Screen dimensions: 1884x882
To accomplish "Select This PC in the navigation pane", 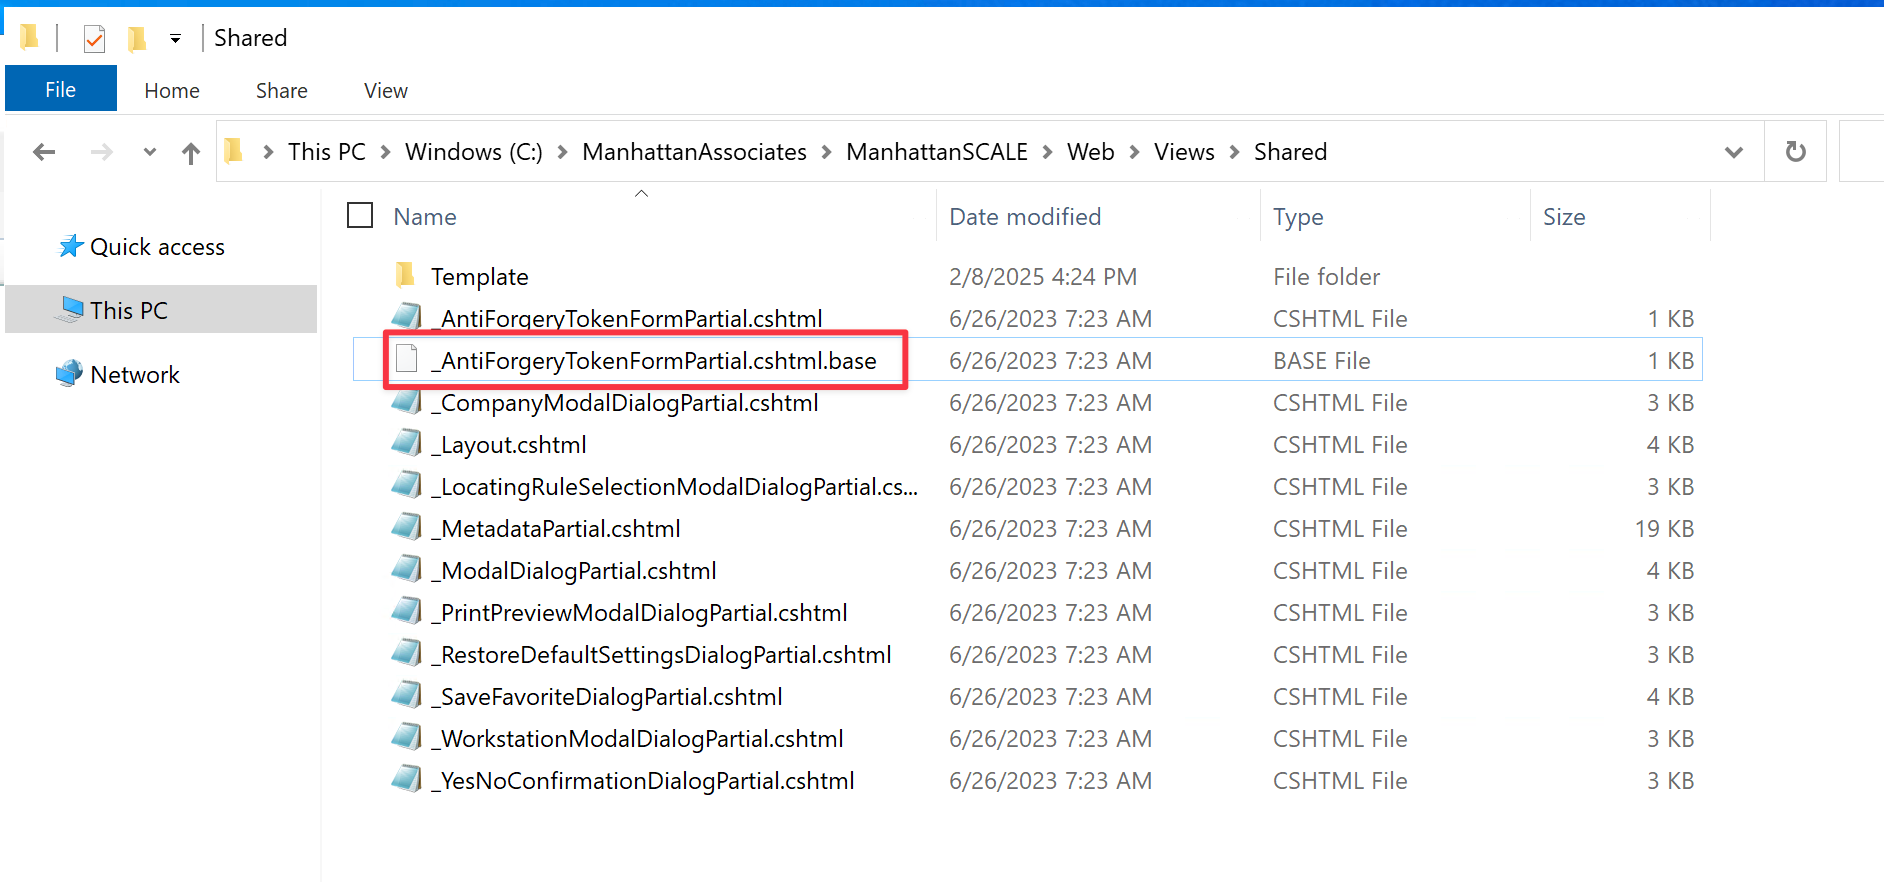I will 128,310.
